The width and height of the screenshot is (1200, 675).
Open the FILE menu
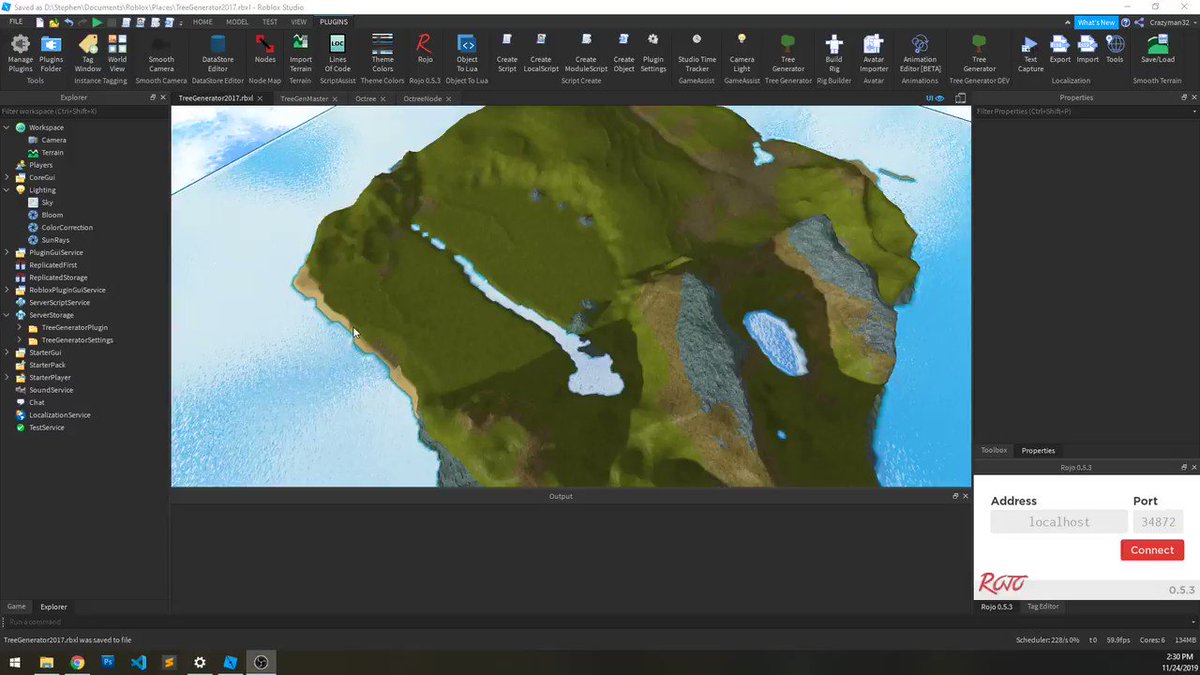pos(16,21)
